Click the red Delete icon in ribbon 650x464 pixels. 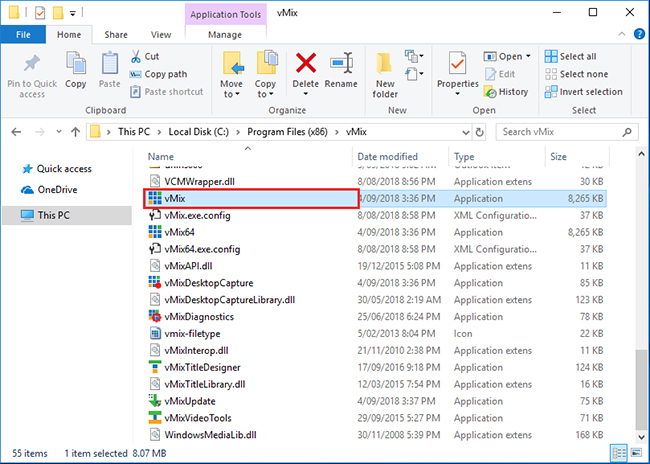(305, 67)
